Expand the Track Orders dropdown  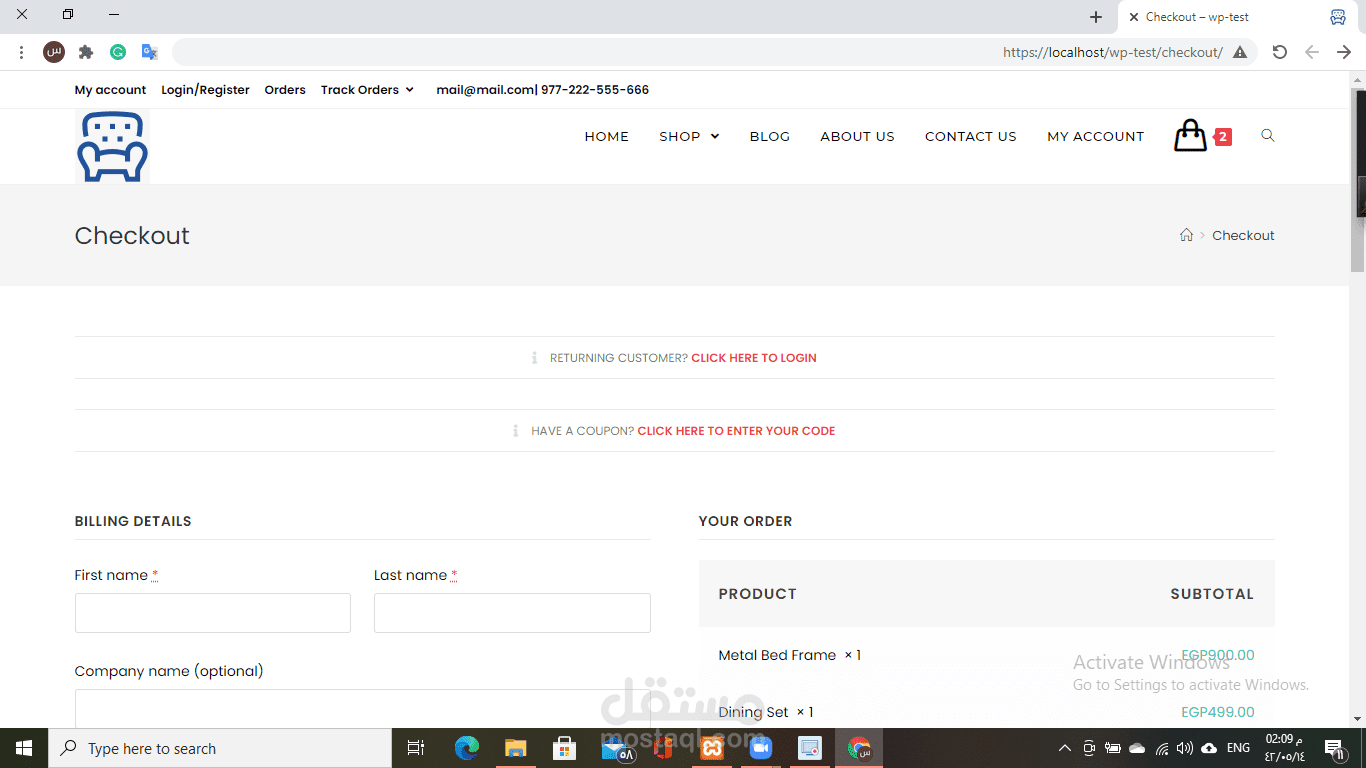tap(367, 90)
